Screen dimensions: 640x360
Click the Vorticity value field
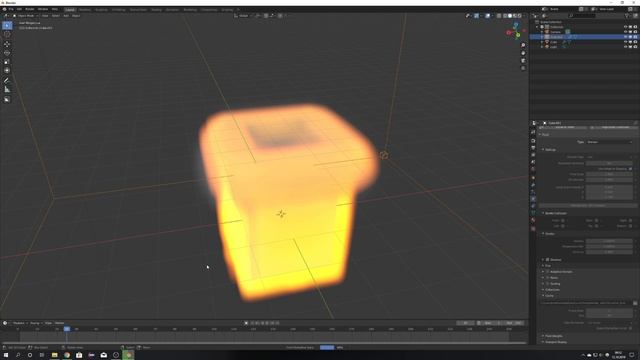tap(609, 252)
